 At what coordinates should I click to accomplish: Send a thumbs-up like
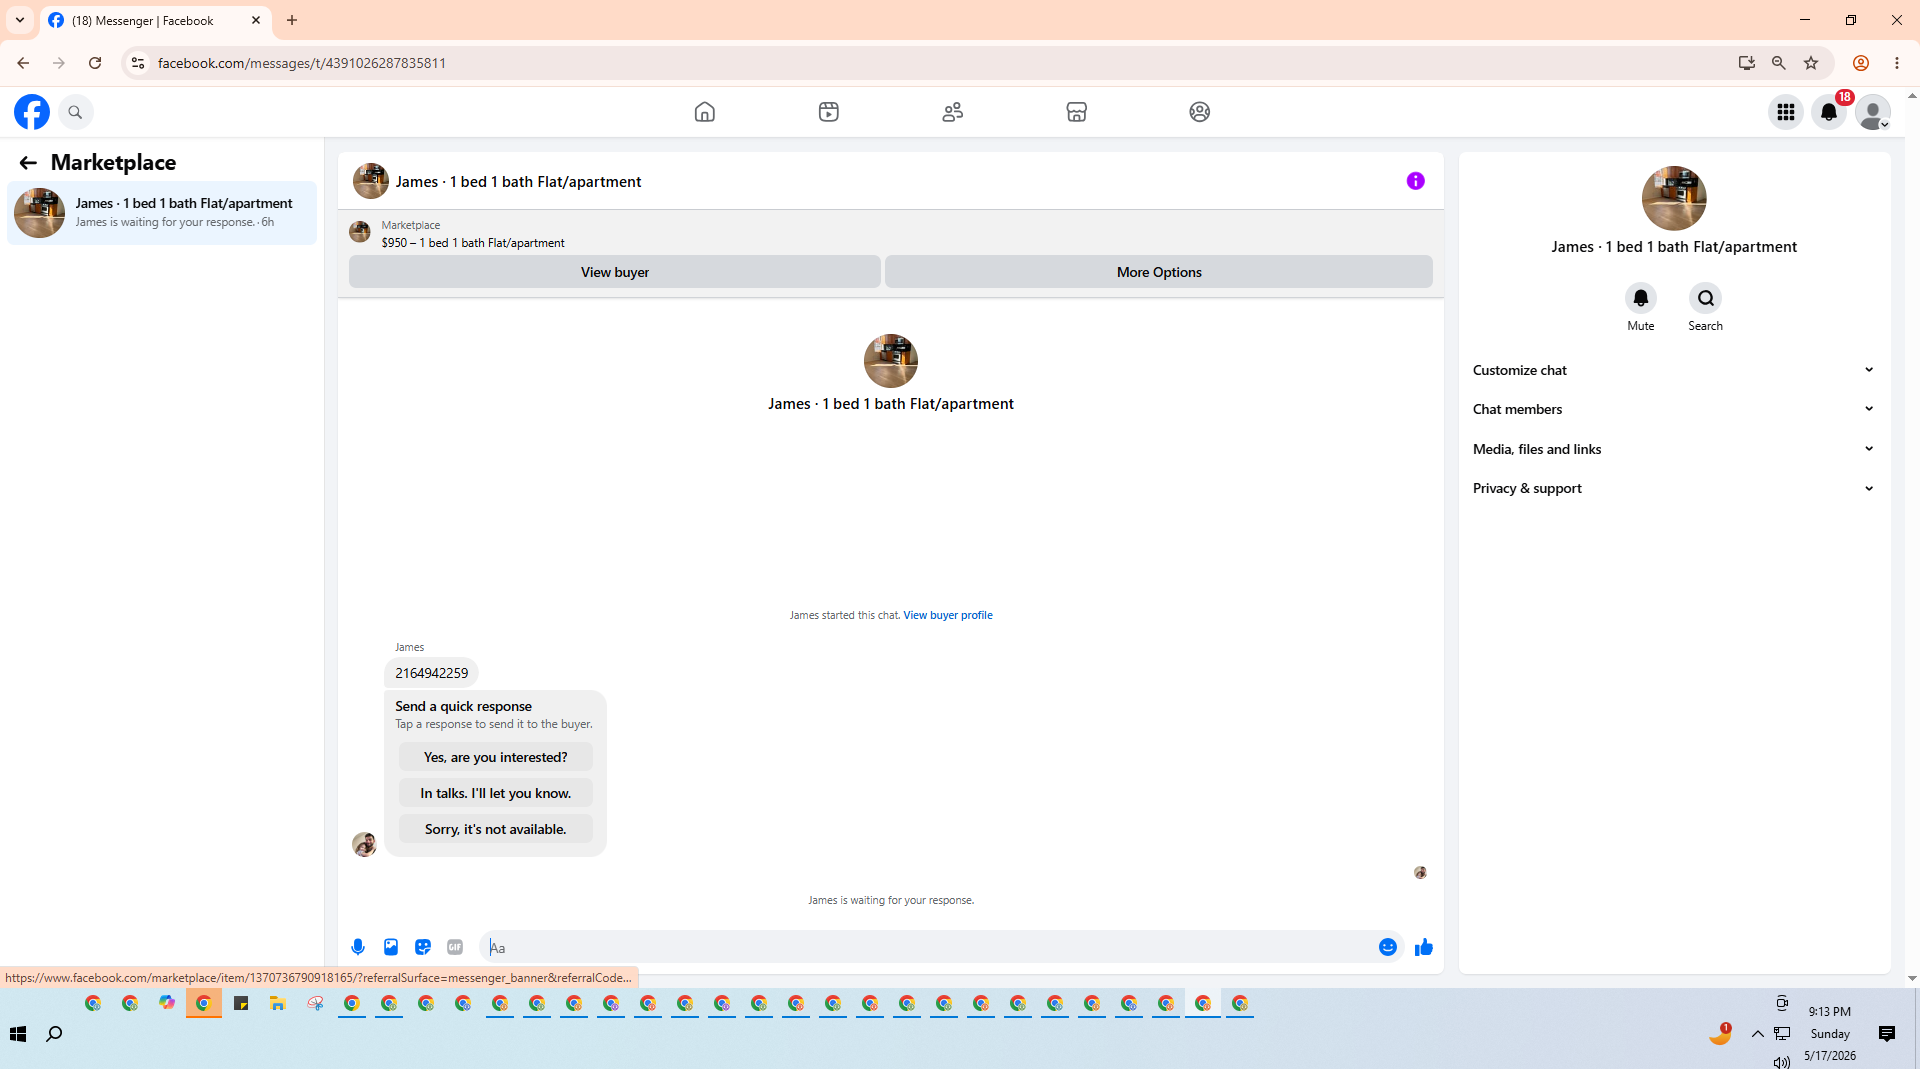(x=1424, y=947)
